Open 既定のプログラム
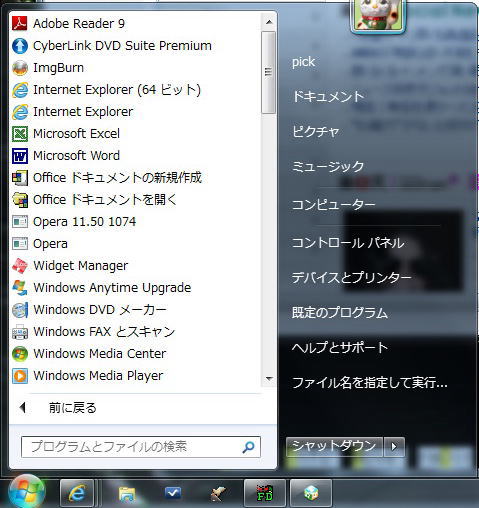This screenshot has width=479, height=508. pos(340,313)
